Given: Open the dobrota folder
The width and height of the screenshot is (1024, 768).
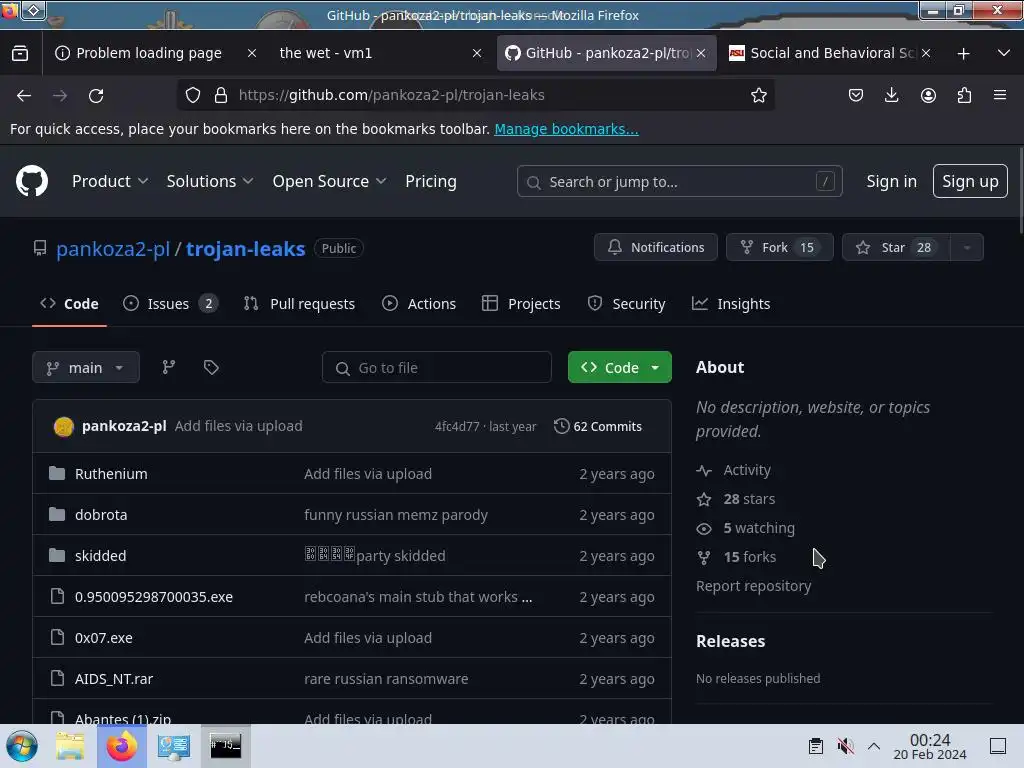Looking at the screenshot, I should [x=101, y=515].
